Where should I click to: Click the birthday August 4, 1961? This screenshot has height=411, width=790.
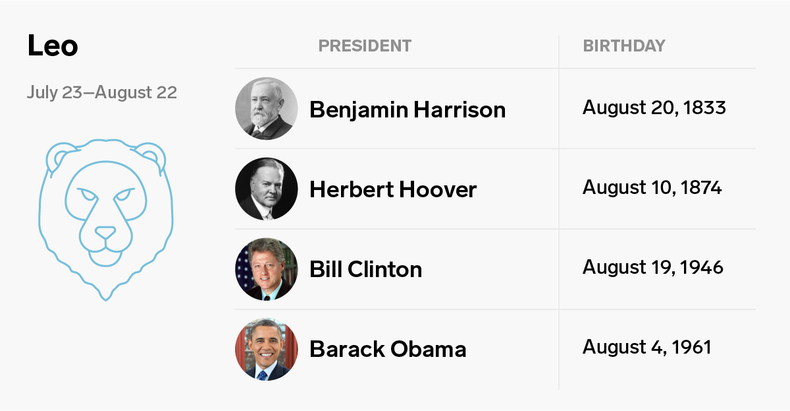(646, 347)
